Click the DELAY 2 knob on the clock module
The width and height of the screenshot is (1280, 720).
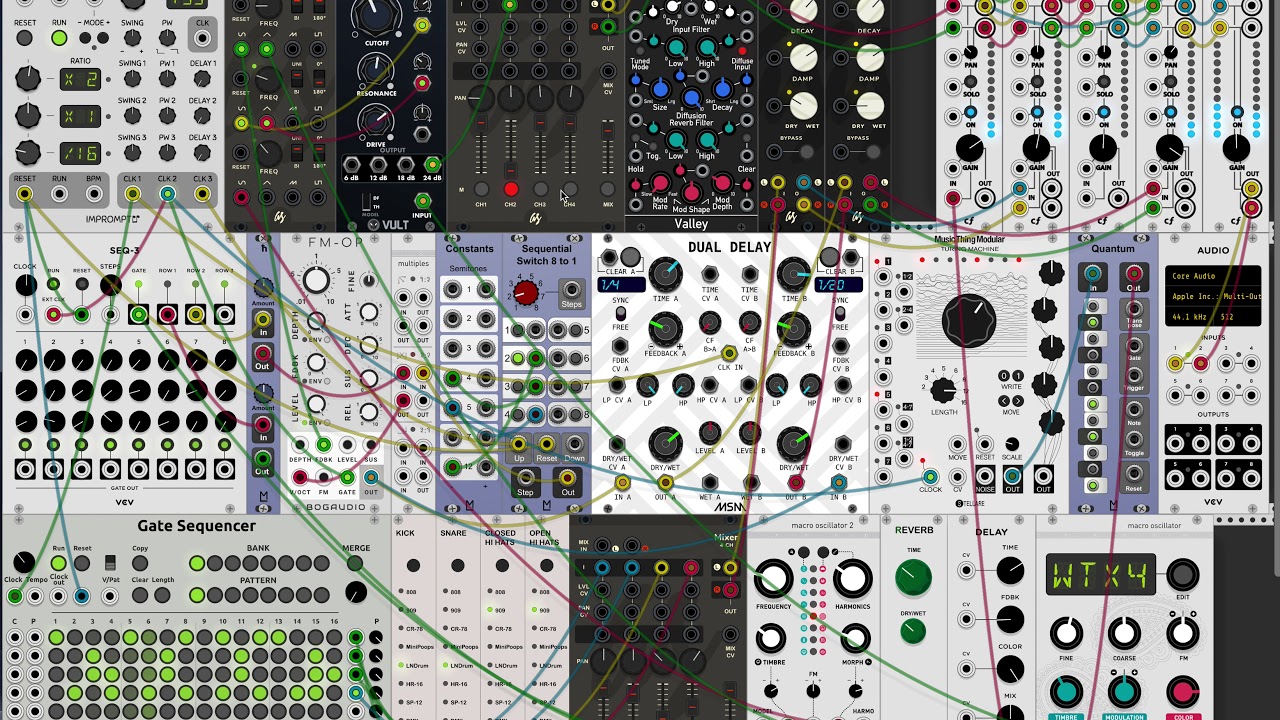click(x=202, y=117)
